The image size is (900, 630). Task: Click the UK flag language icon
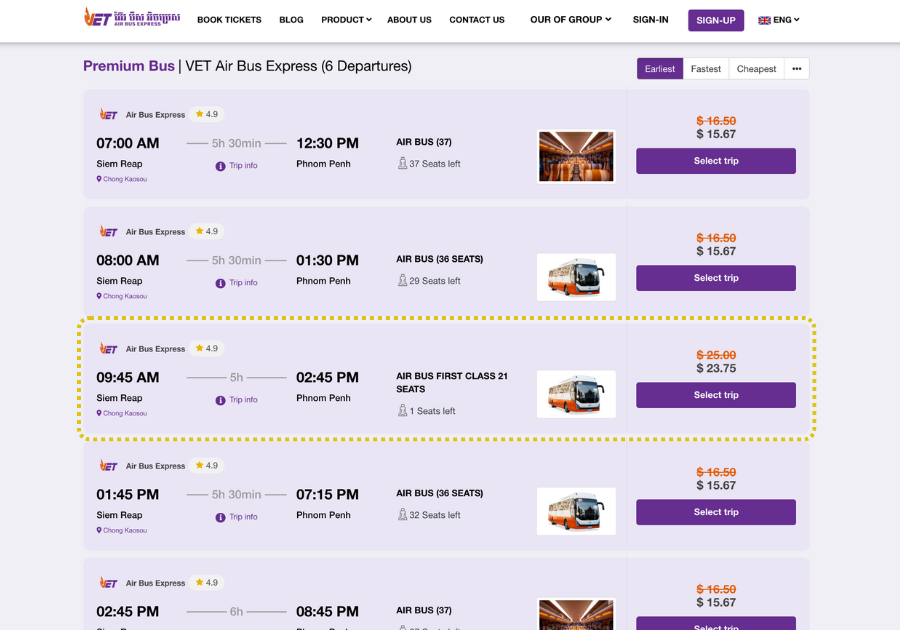point(764,20)
